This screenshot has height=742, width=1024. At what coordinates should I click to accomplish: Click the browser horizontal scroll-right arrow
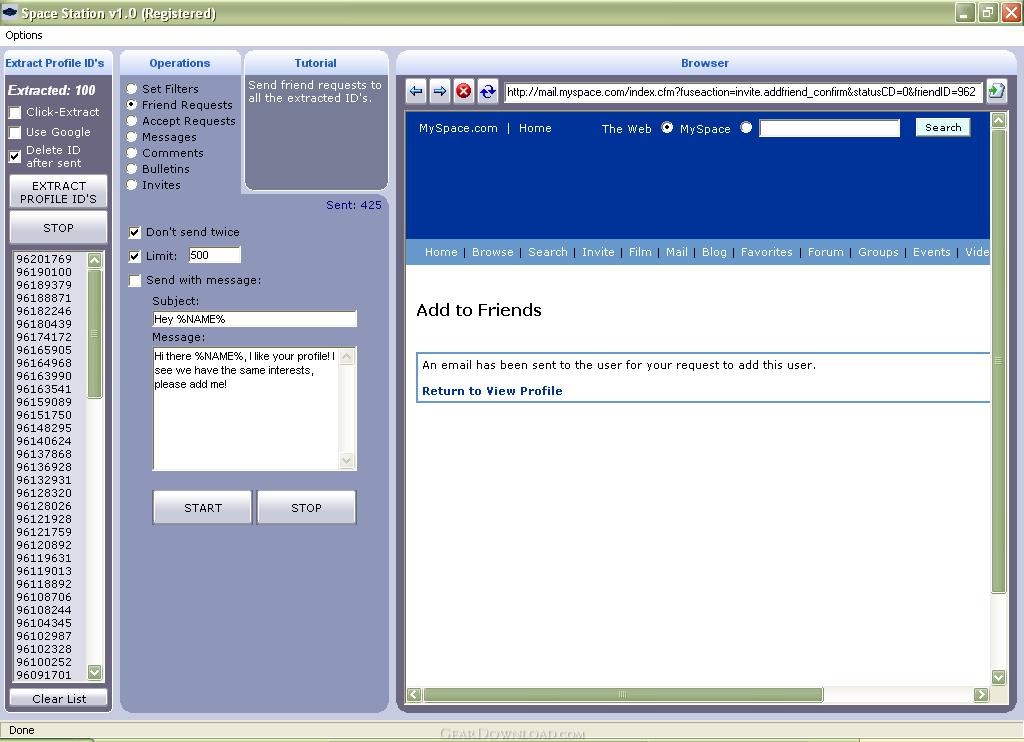981,694
